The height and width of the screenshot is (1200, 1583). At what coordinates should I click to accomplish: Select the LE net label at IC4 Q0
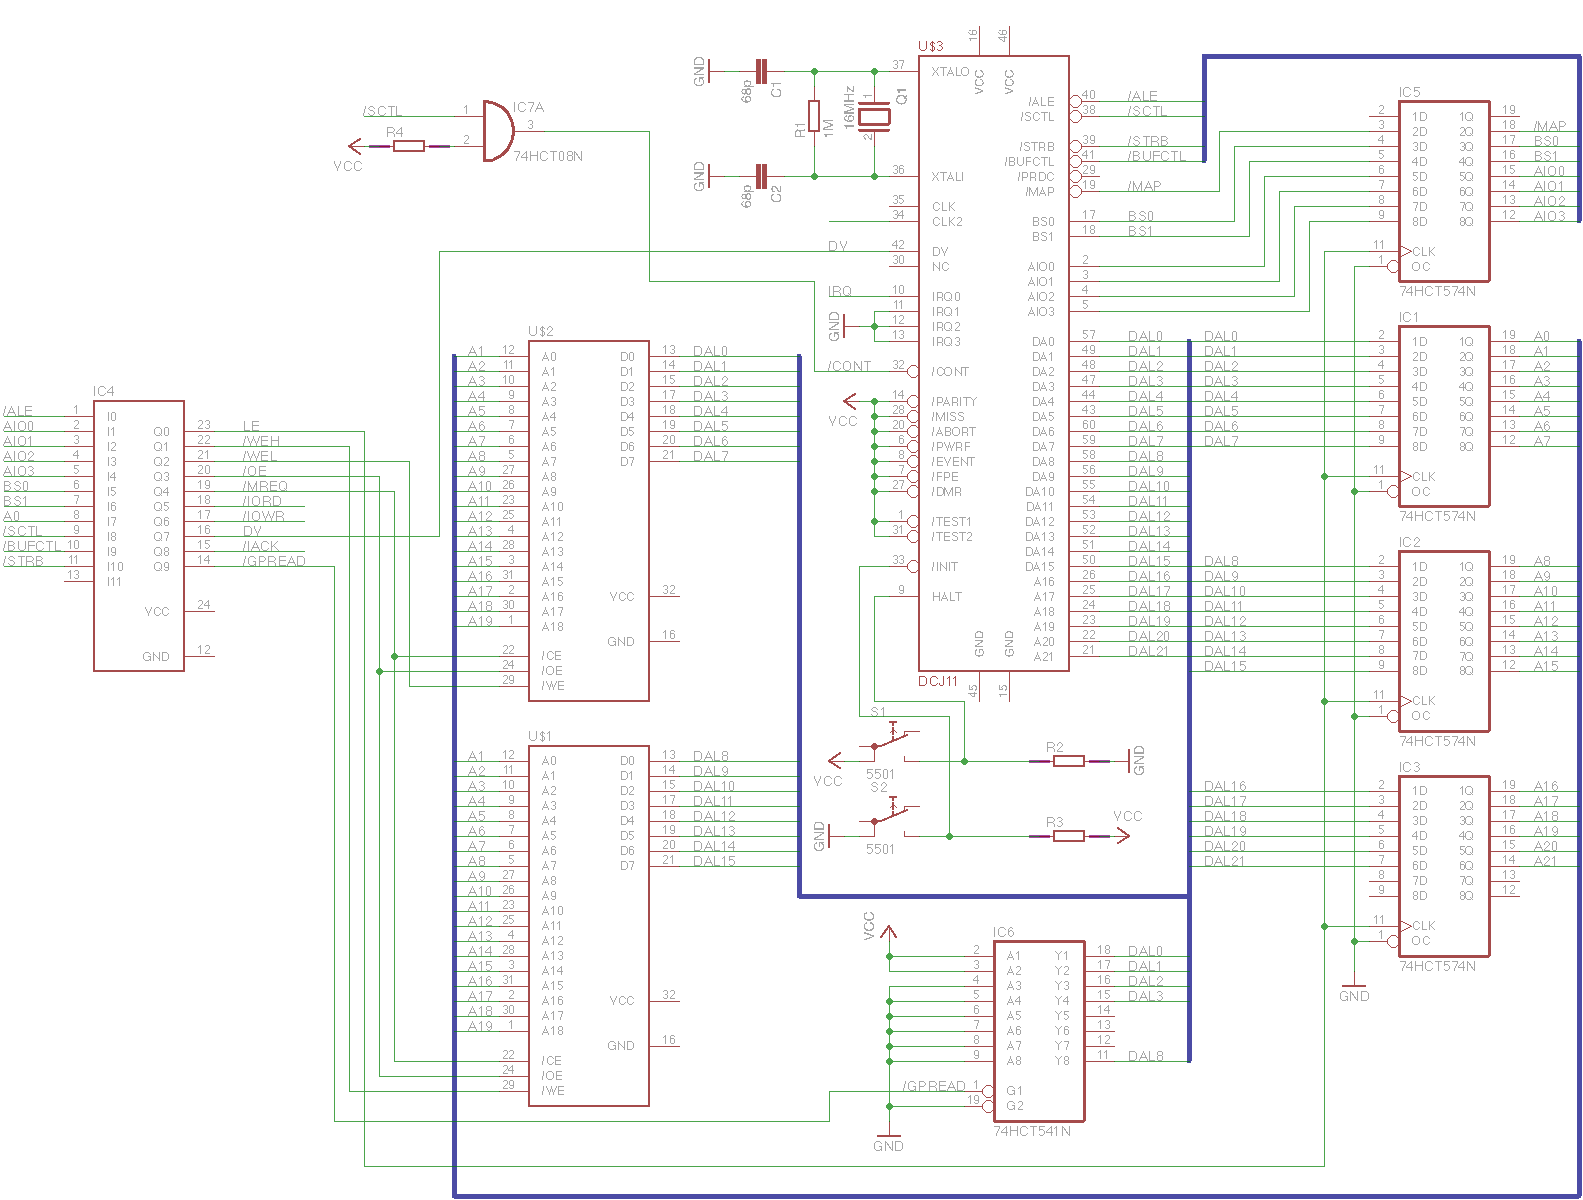[x=251, y=426]
